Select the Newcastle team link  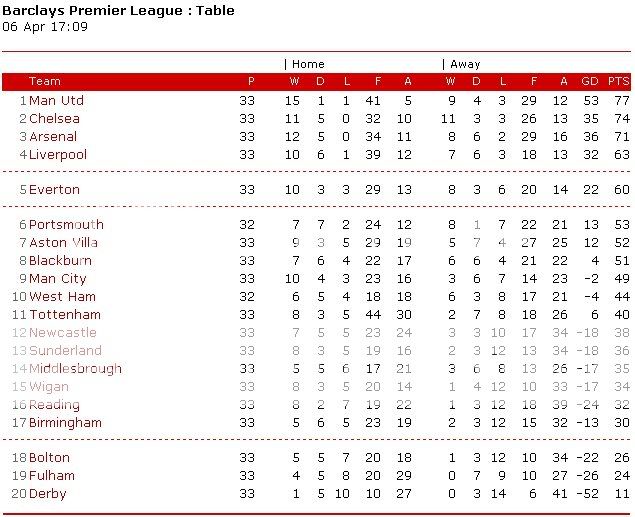[63, 333]
